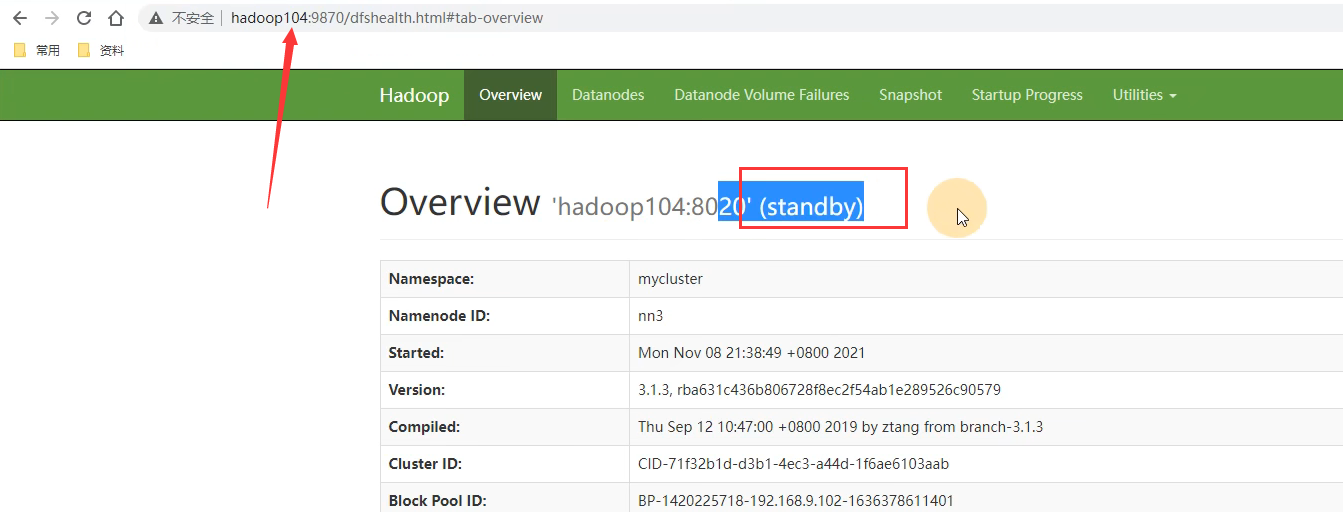The image size is (1343, 512).
Task: Click the mycluster namespace value
Action: point(670,279)
